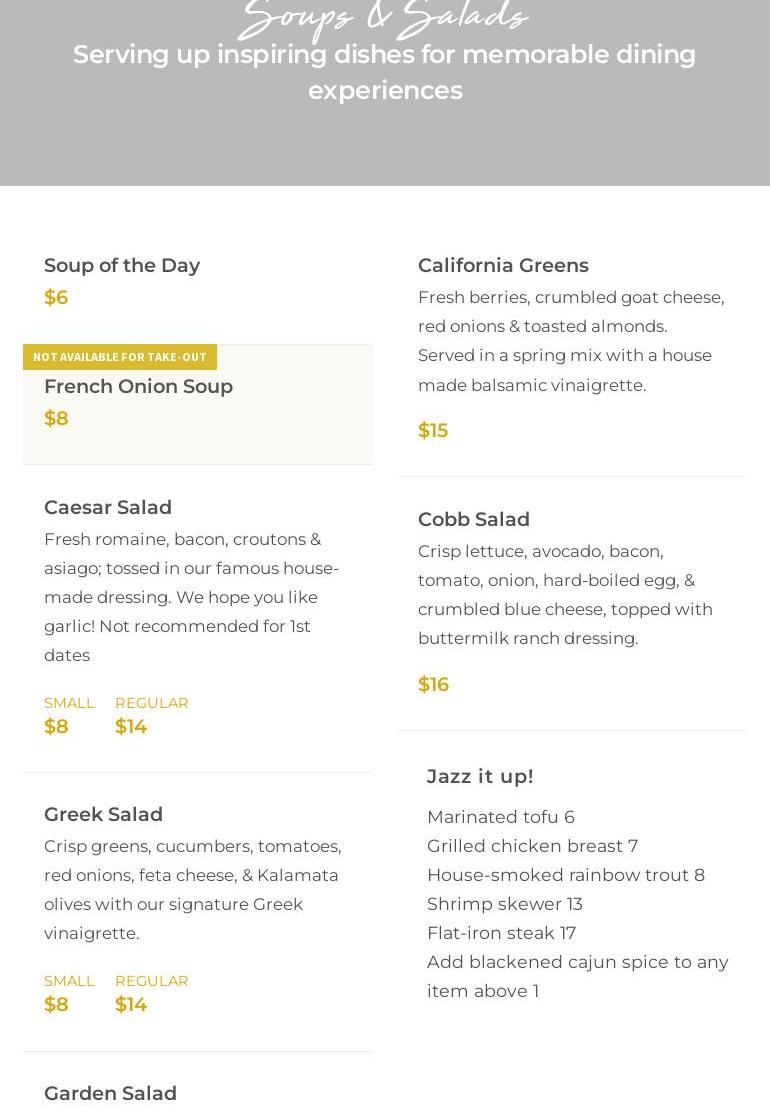Click the Shrimp skewer 13 add-on line

pyautogui.click(x=504, y=904)
